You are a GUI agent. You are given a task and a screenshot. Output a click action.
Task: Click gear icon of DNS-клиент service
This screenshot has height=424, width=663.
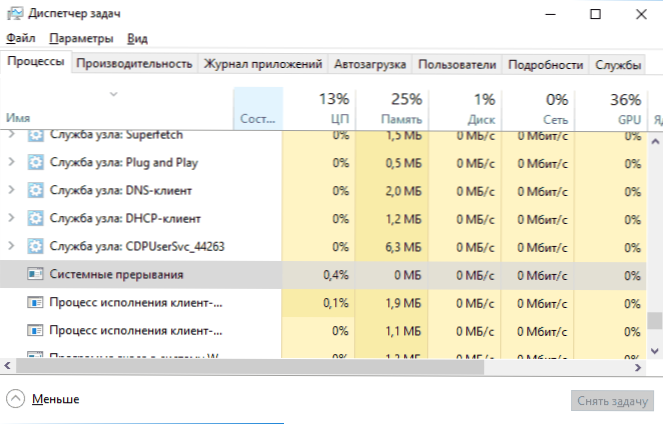click(x=36, y=191)
